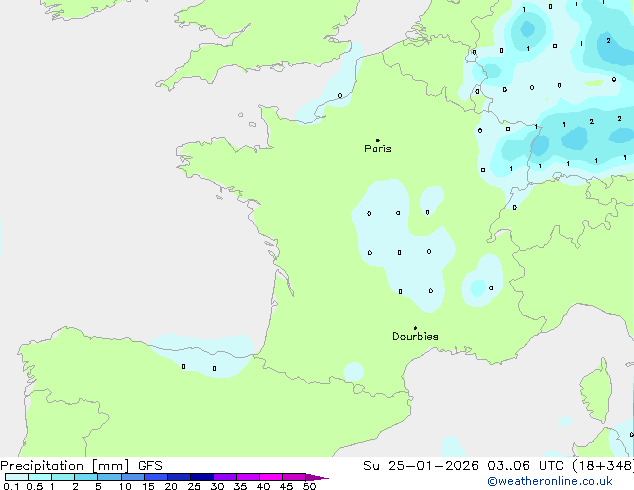Viewport: 634px width, 490px height.
Task: Click the 03..06 UTC time label
Action: click(x=525, y=466)
